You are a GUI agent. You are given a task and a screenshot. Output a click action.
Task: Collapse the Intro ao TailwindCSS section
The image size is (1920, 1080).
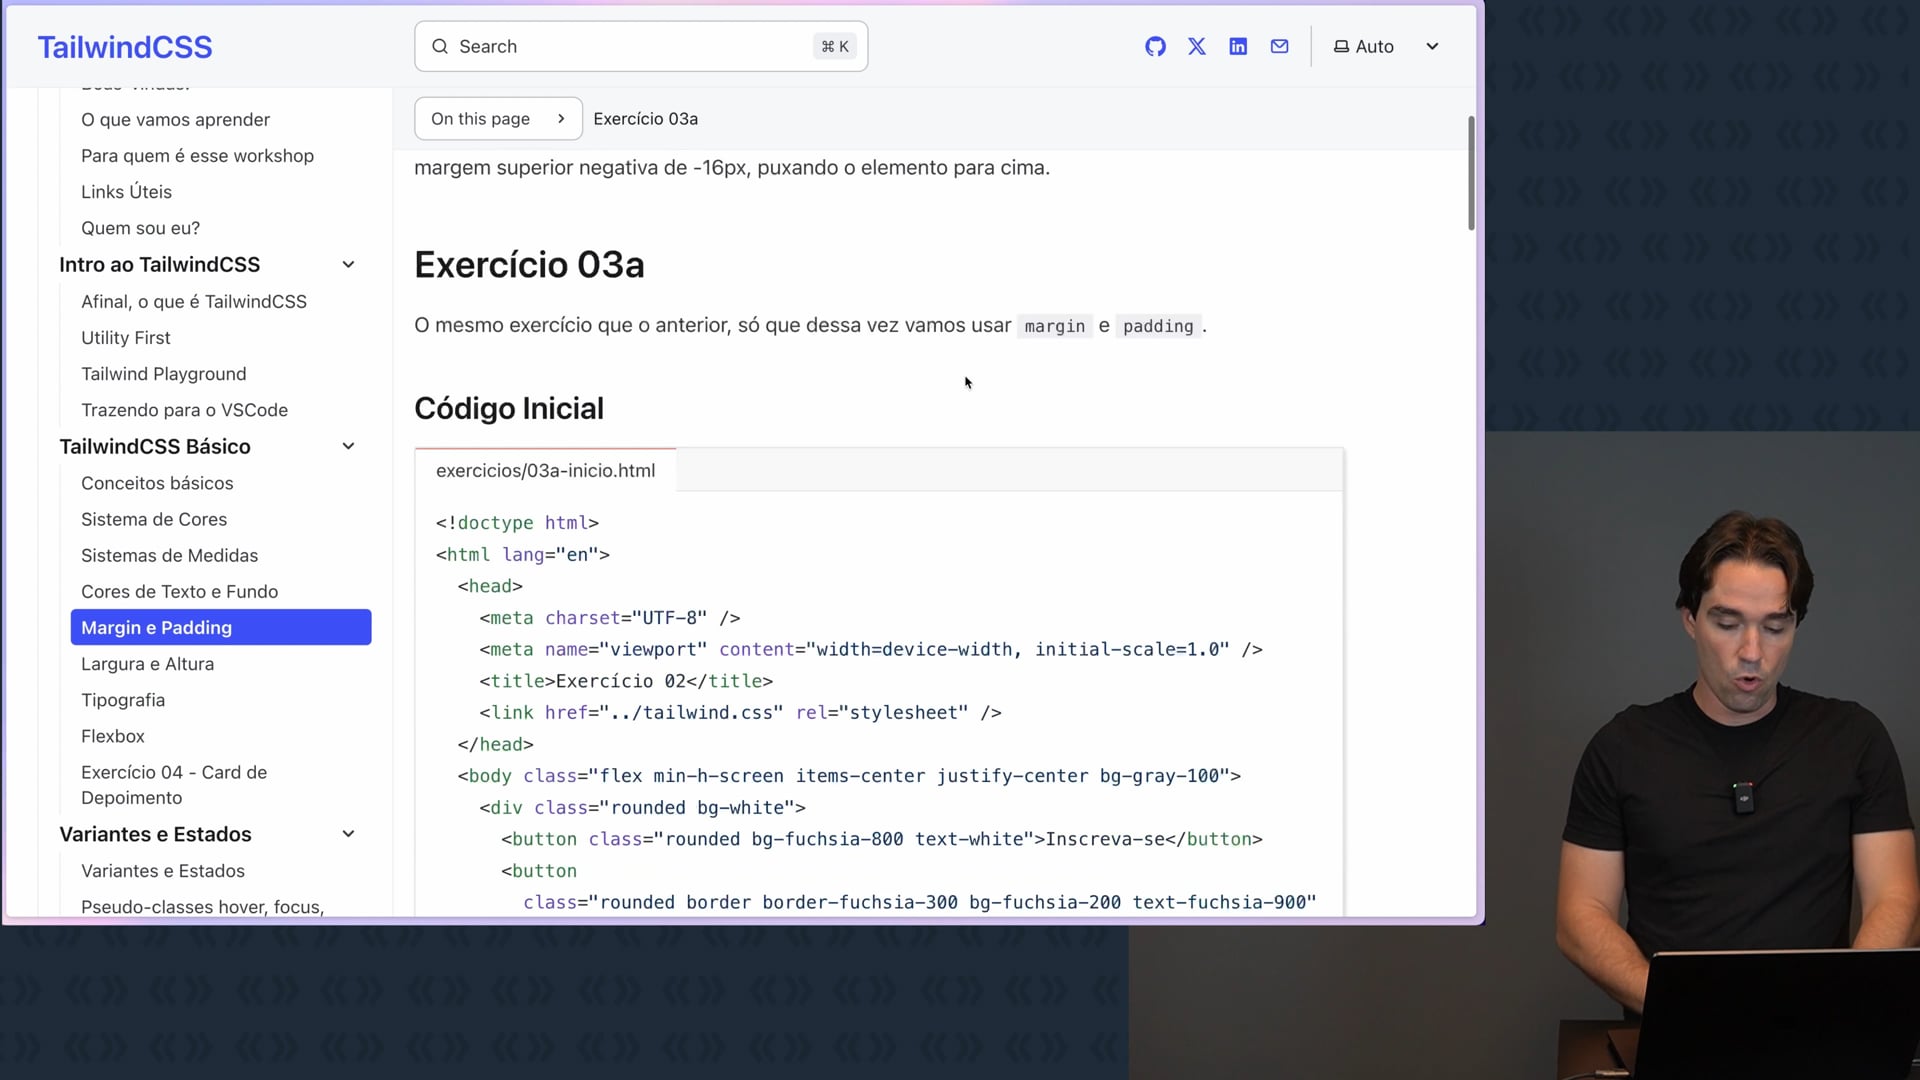click(348, 265)
